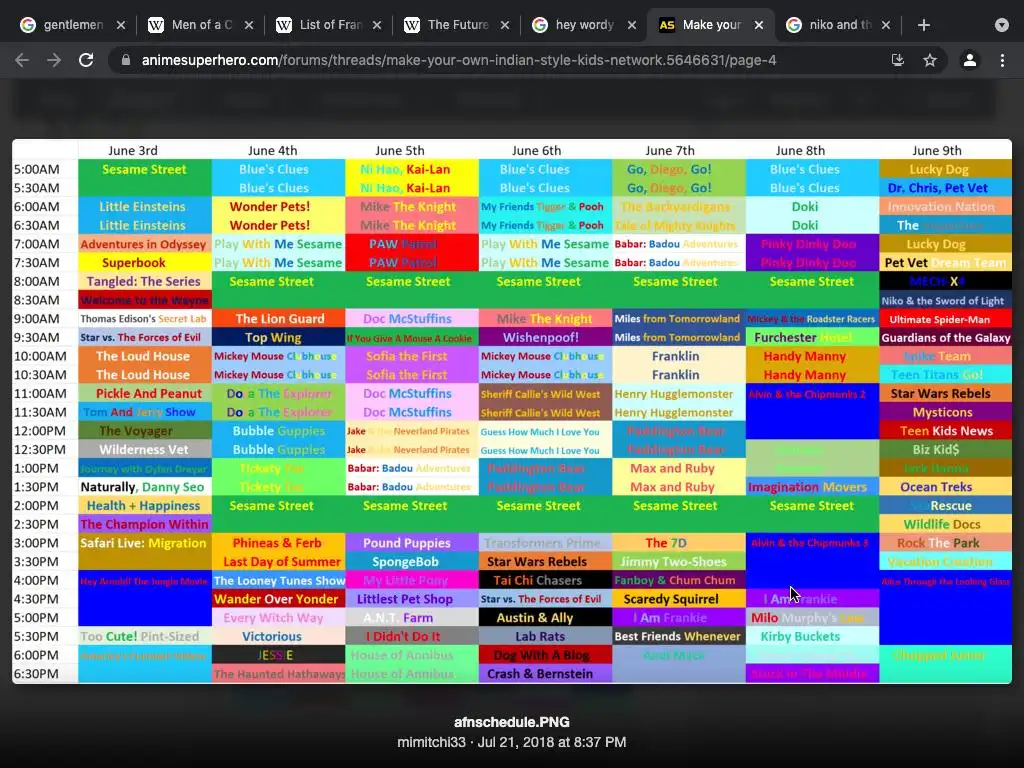Click 'Naturally, Danny Seo' cell
The image size is (1024, 768).
point(145,487)
